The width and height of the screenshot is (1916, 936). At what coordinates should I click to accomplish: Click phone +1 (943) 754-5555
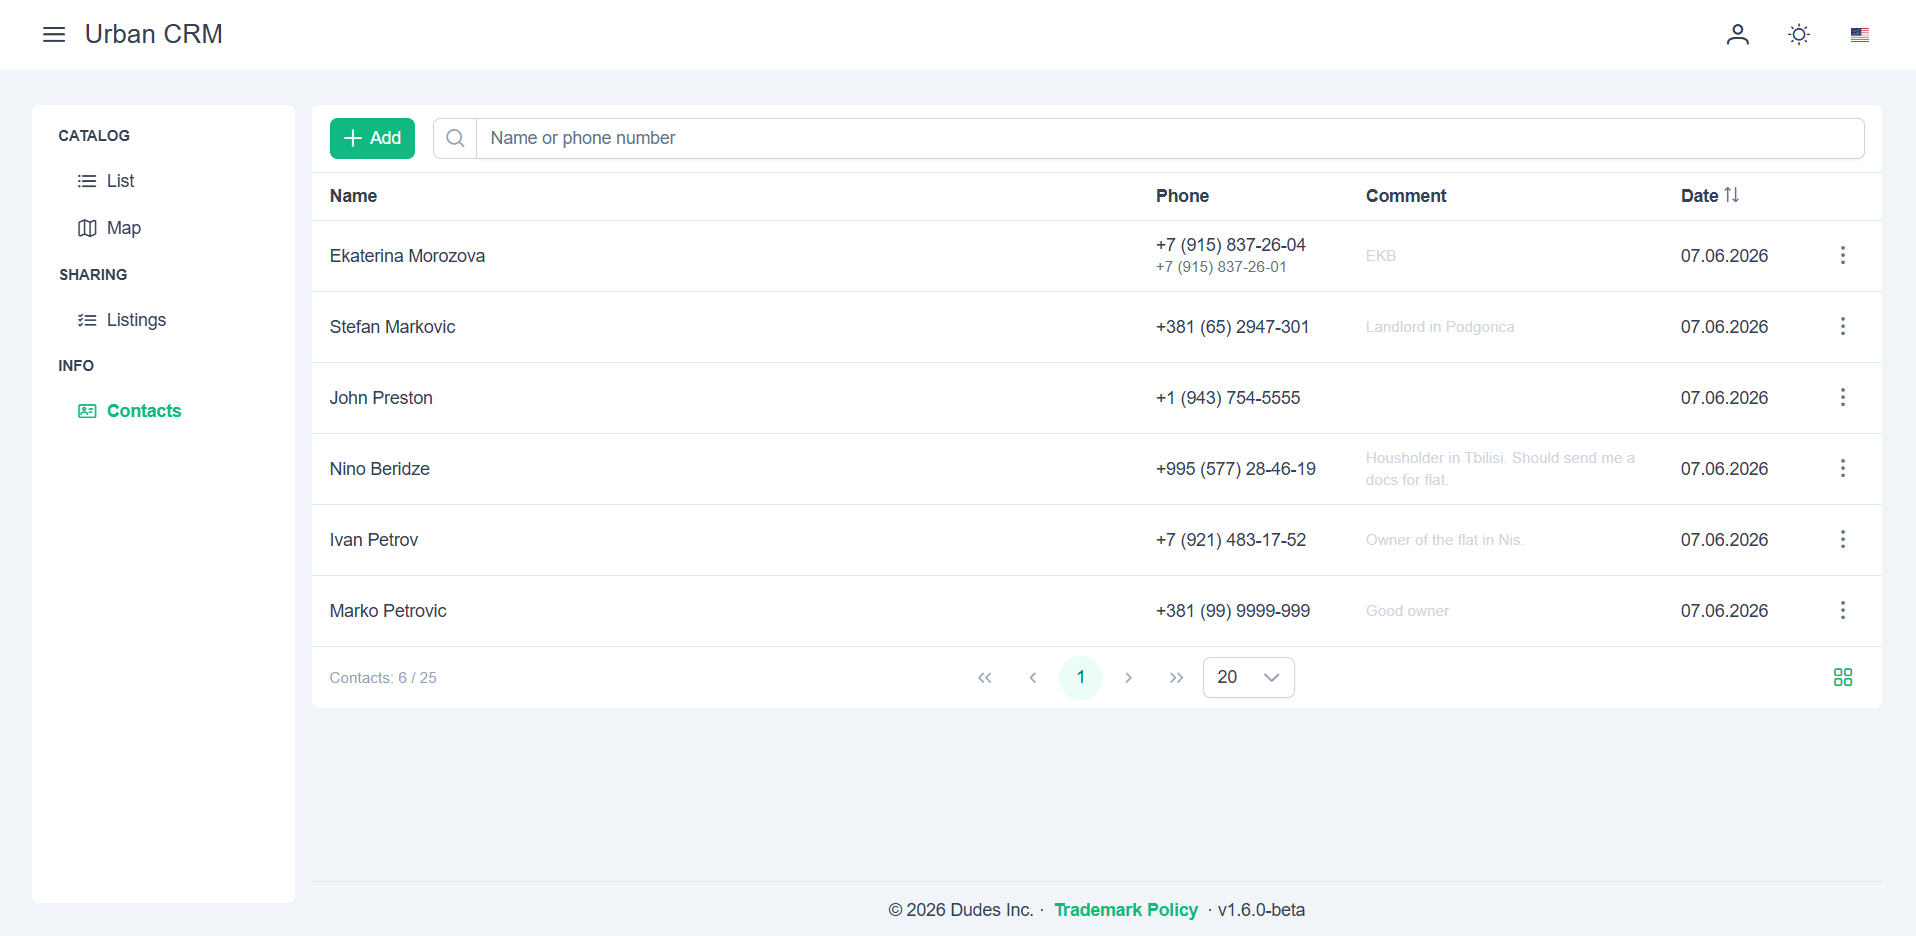coord(1228,398)
